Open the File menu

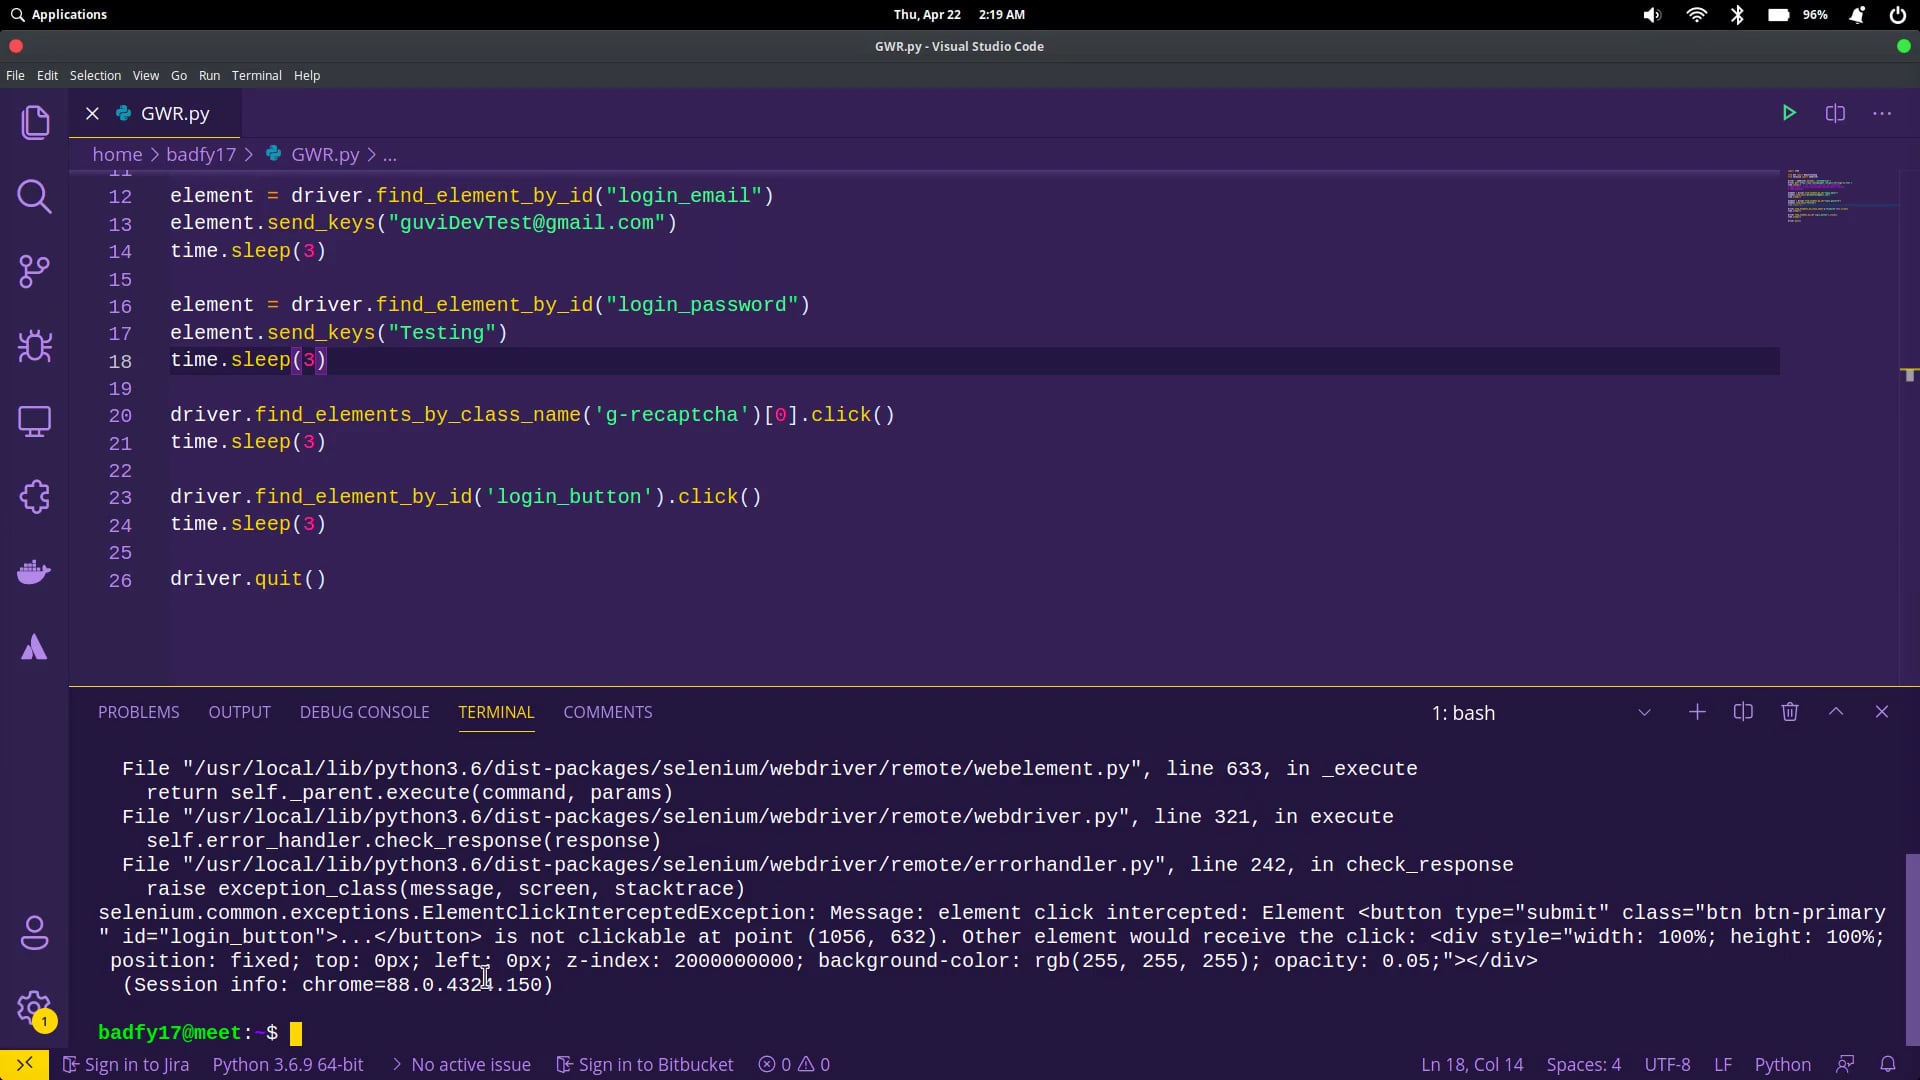[15, 76]
